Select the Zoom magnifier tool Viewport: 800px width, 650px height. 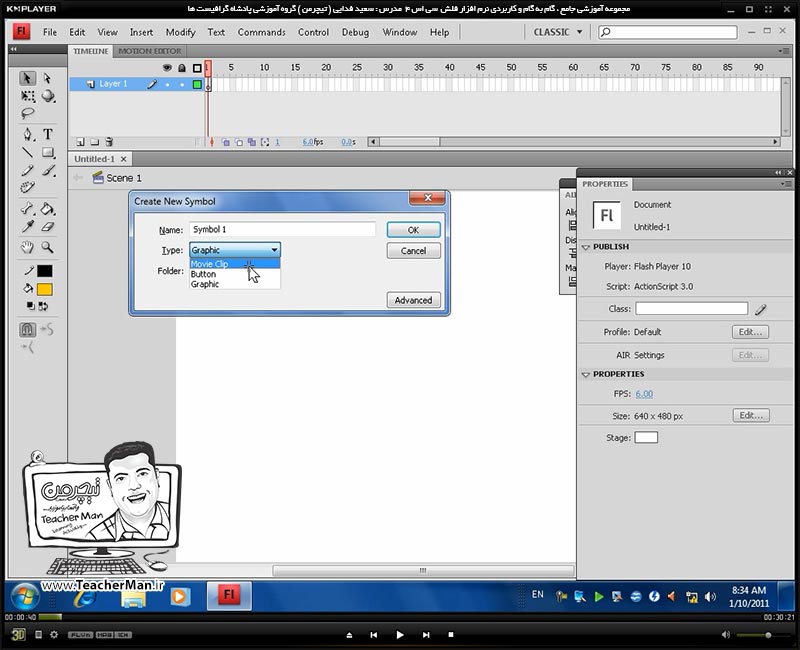pos(47,247)
